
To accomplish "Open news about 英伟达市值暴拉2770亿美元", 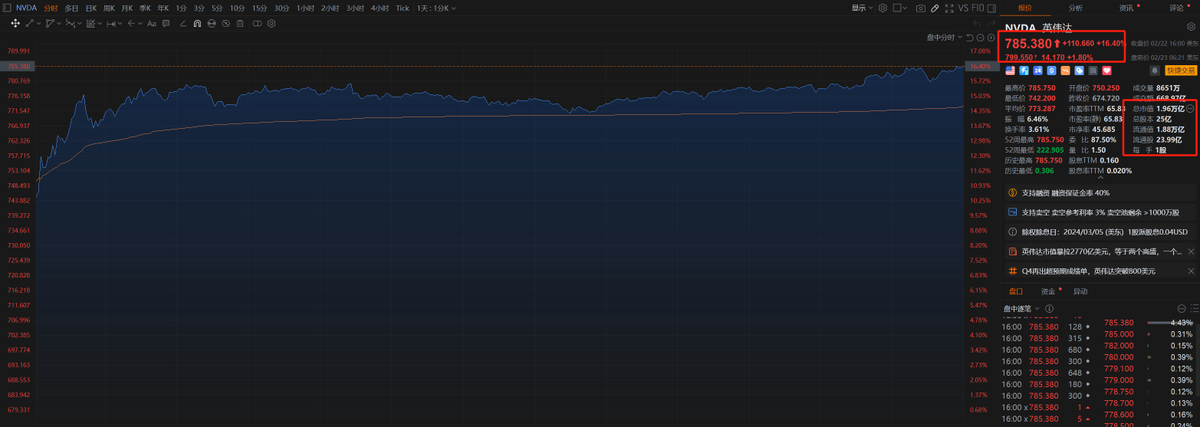I will point(1102,251).
